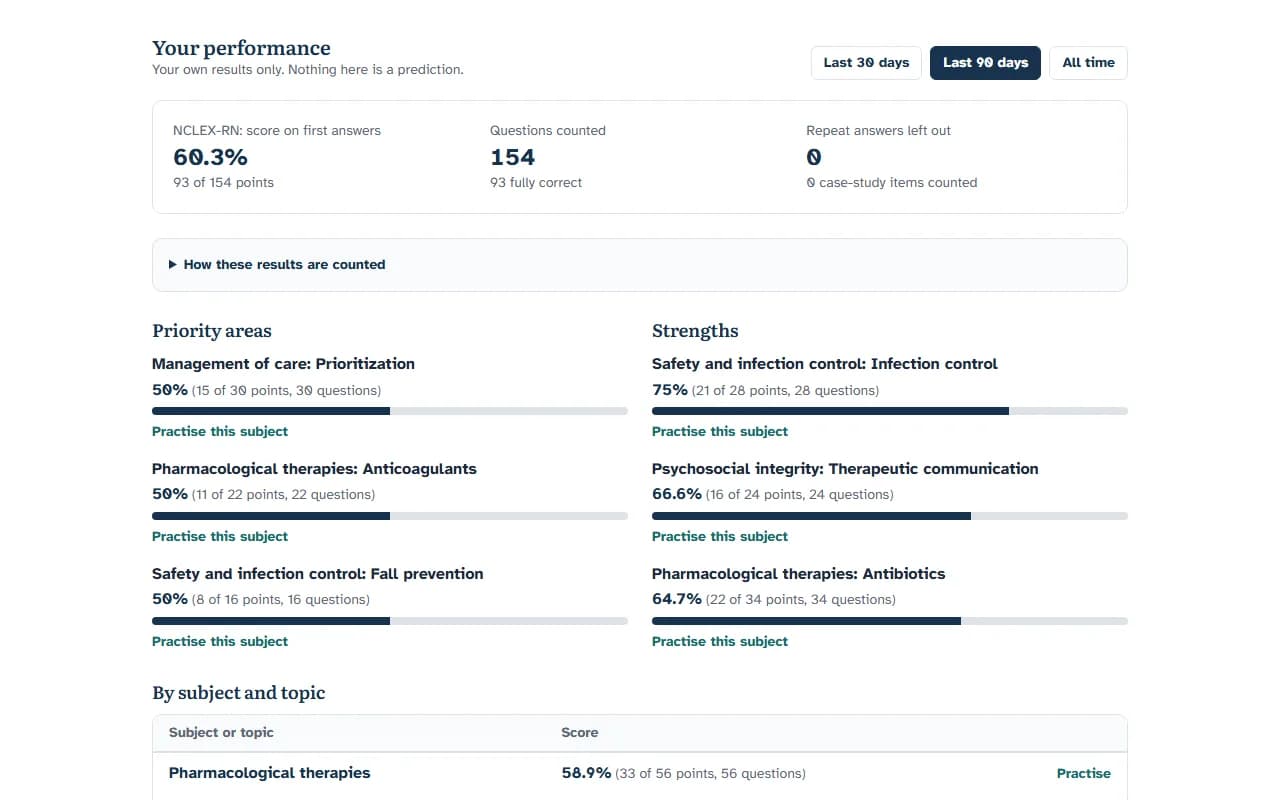Click "NCLEX-RN: score on first answers" label
This screenshot has height=800, width=1280.
click(277, 131)
